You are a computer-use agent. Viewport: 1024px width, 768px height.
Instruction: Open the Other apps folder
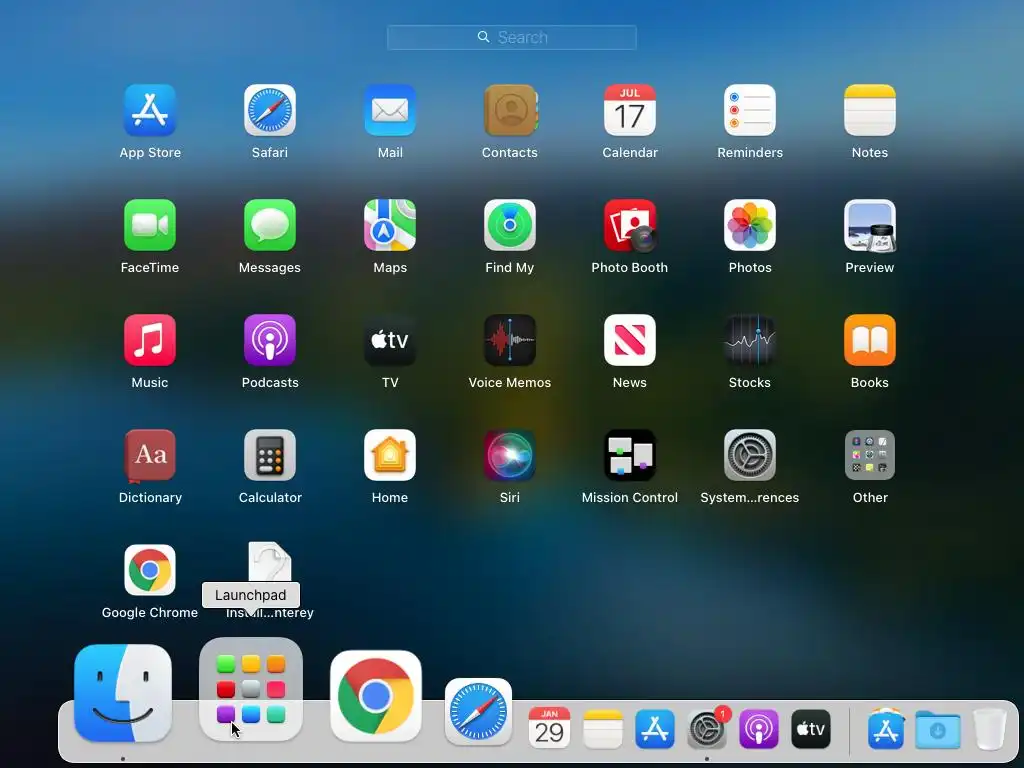click(x=870, y=455)
